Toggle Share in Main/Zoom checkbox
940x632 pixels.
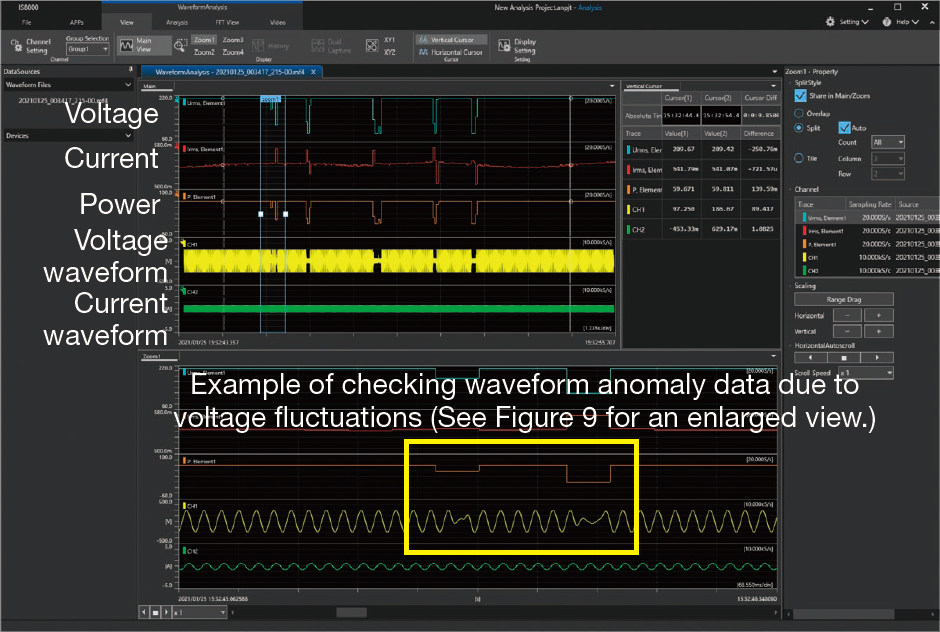click(x=800, y=95)
